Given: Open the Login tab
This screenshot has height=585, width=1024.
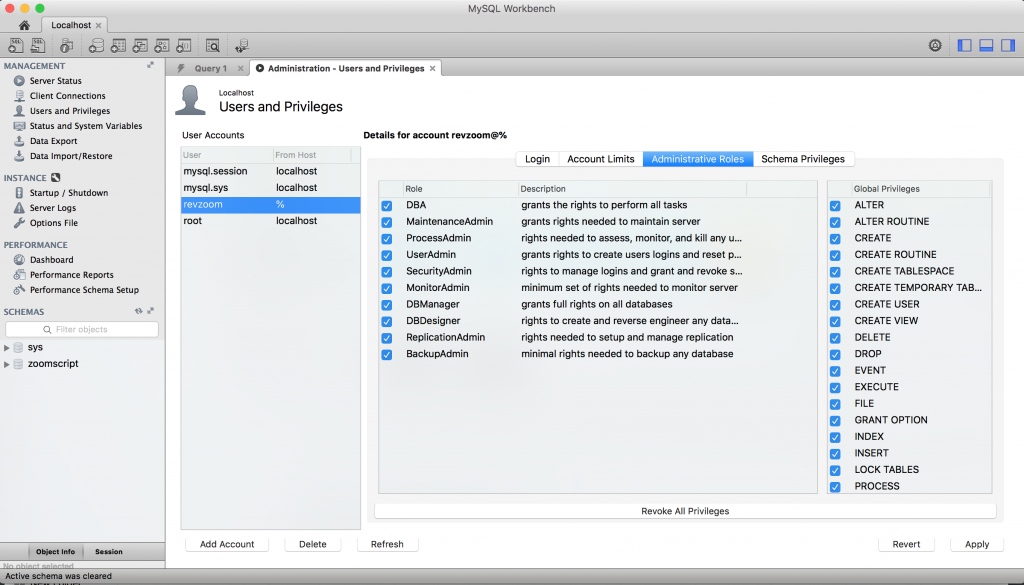Looking at the screenshot, I should point(537,159).
